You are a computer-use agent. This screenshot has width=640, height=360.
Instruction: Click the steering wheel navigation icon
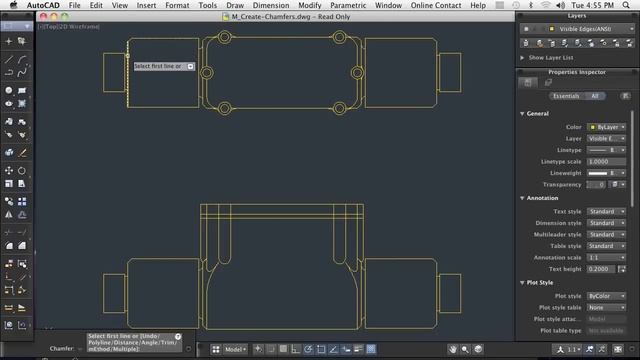[478, 349]
